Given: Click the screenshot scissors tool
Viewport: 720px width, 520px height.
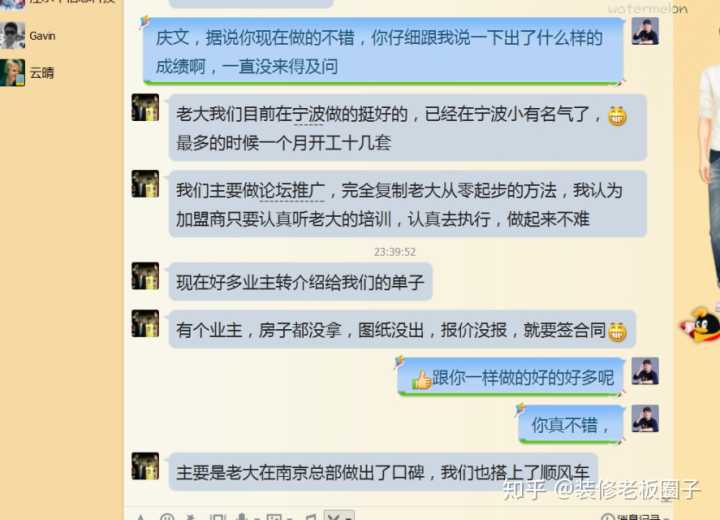Looking at the screenshot, I should tap(334, 517).
